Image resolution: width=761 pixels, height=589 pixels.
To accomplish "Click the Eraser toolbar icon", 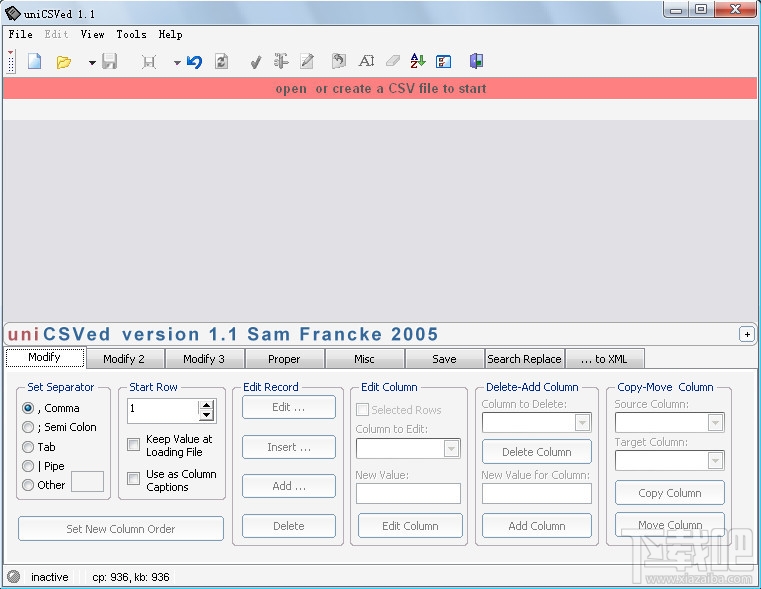I will tap(392, 61).
